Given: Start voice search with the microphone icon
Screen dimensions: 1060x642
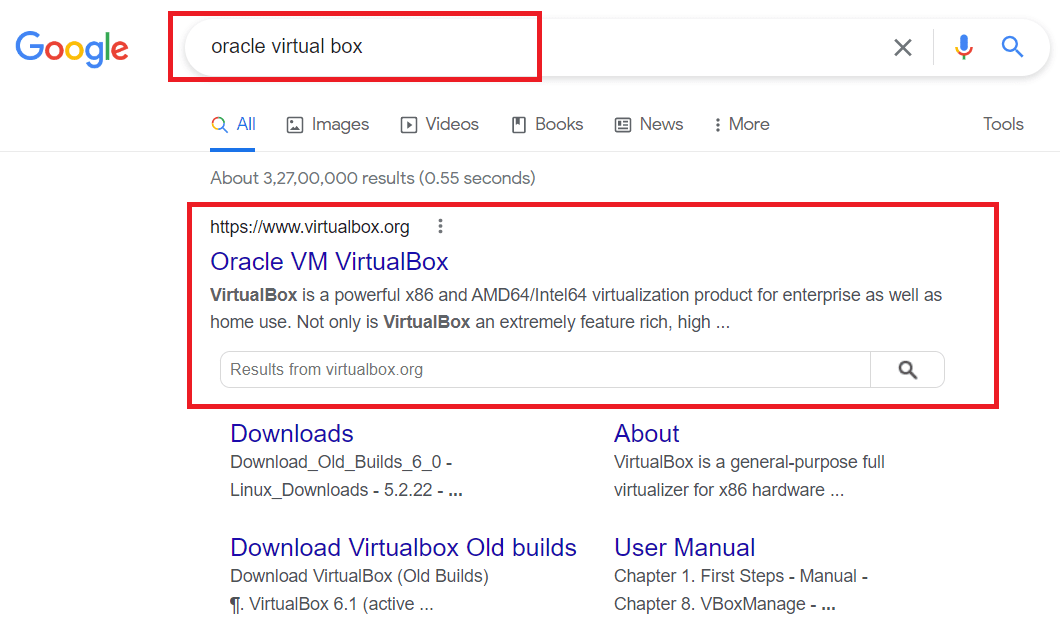Looking at the screenshot, I should pyautogui.click(x=964, y=47).
